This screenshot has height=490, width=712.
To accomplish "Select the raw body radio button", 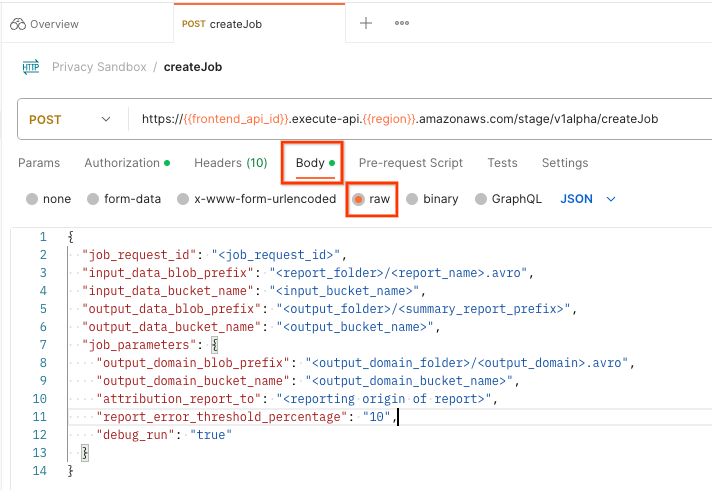I will (359, 199).
